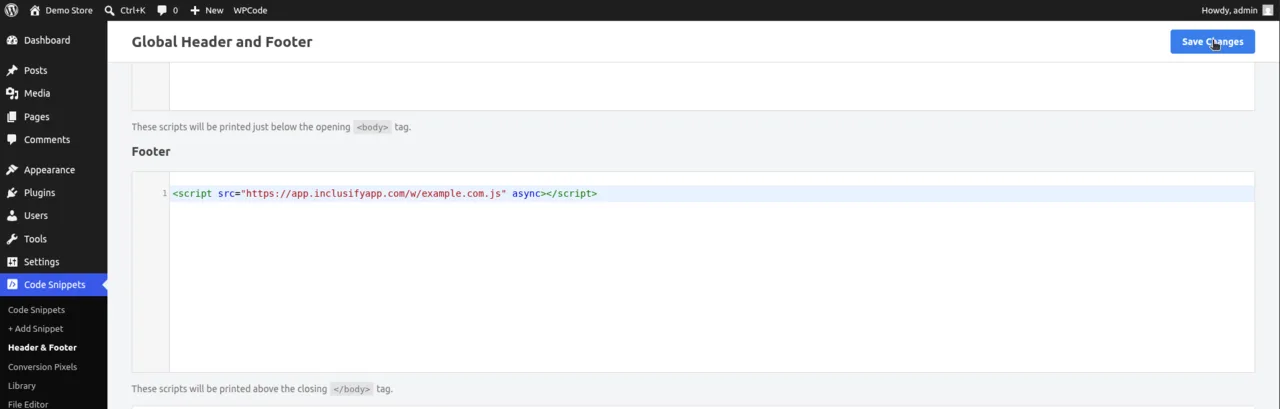Click the Global Header and Footer title

click(x=222, y=42)
